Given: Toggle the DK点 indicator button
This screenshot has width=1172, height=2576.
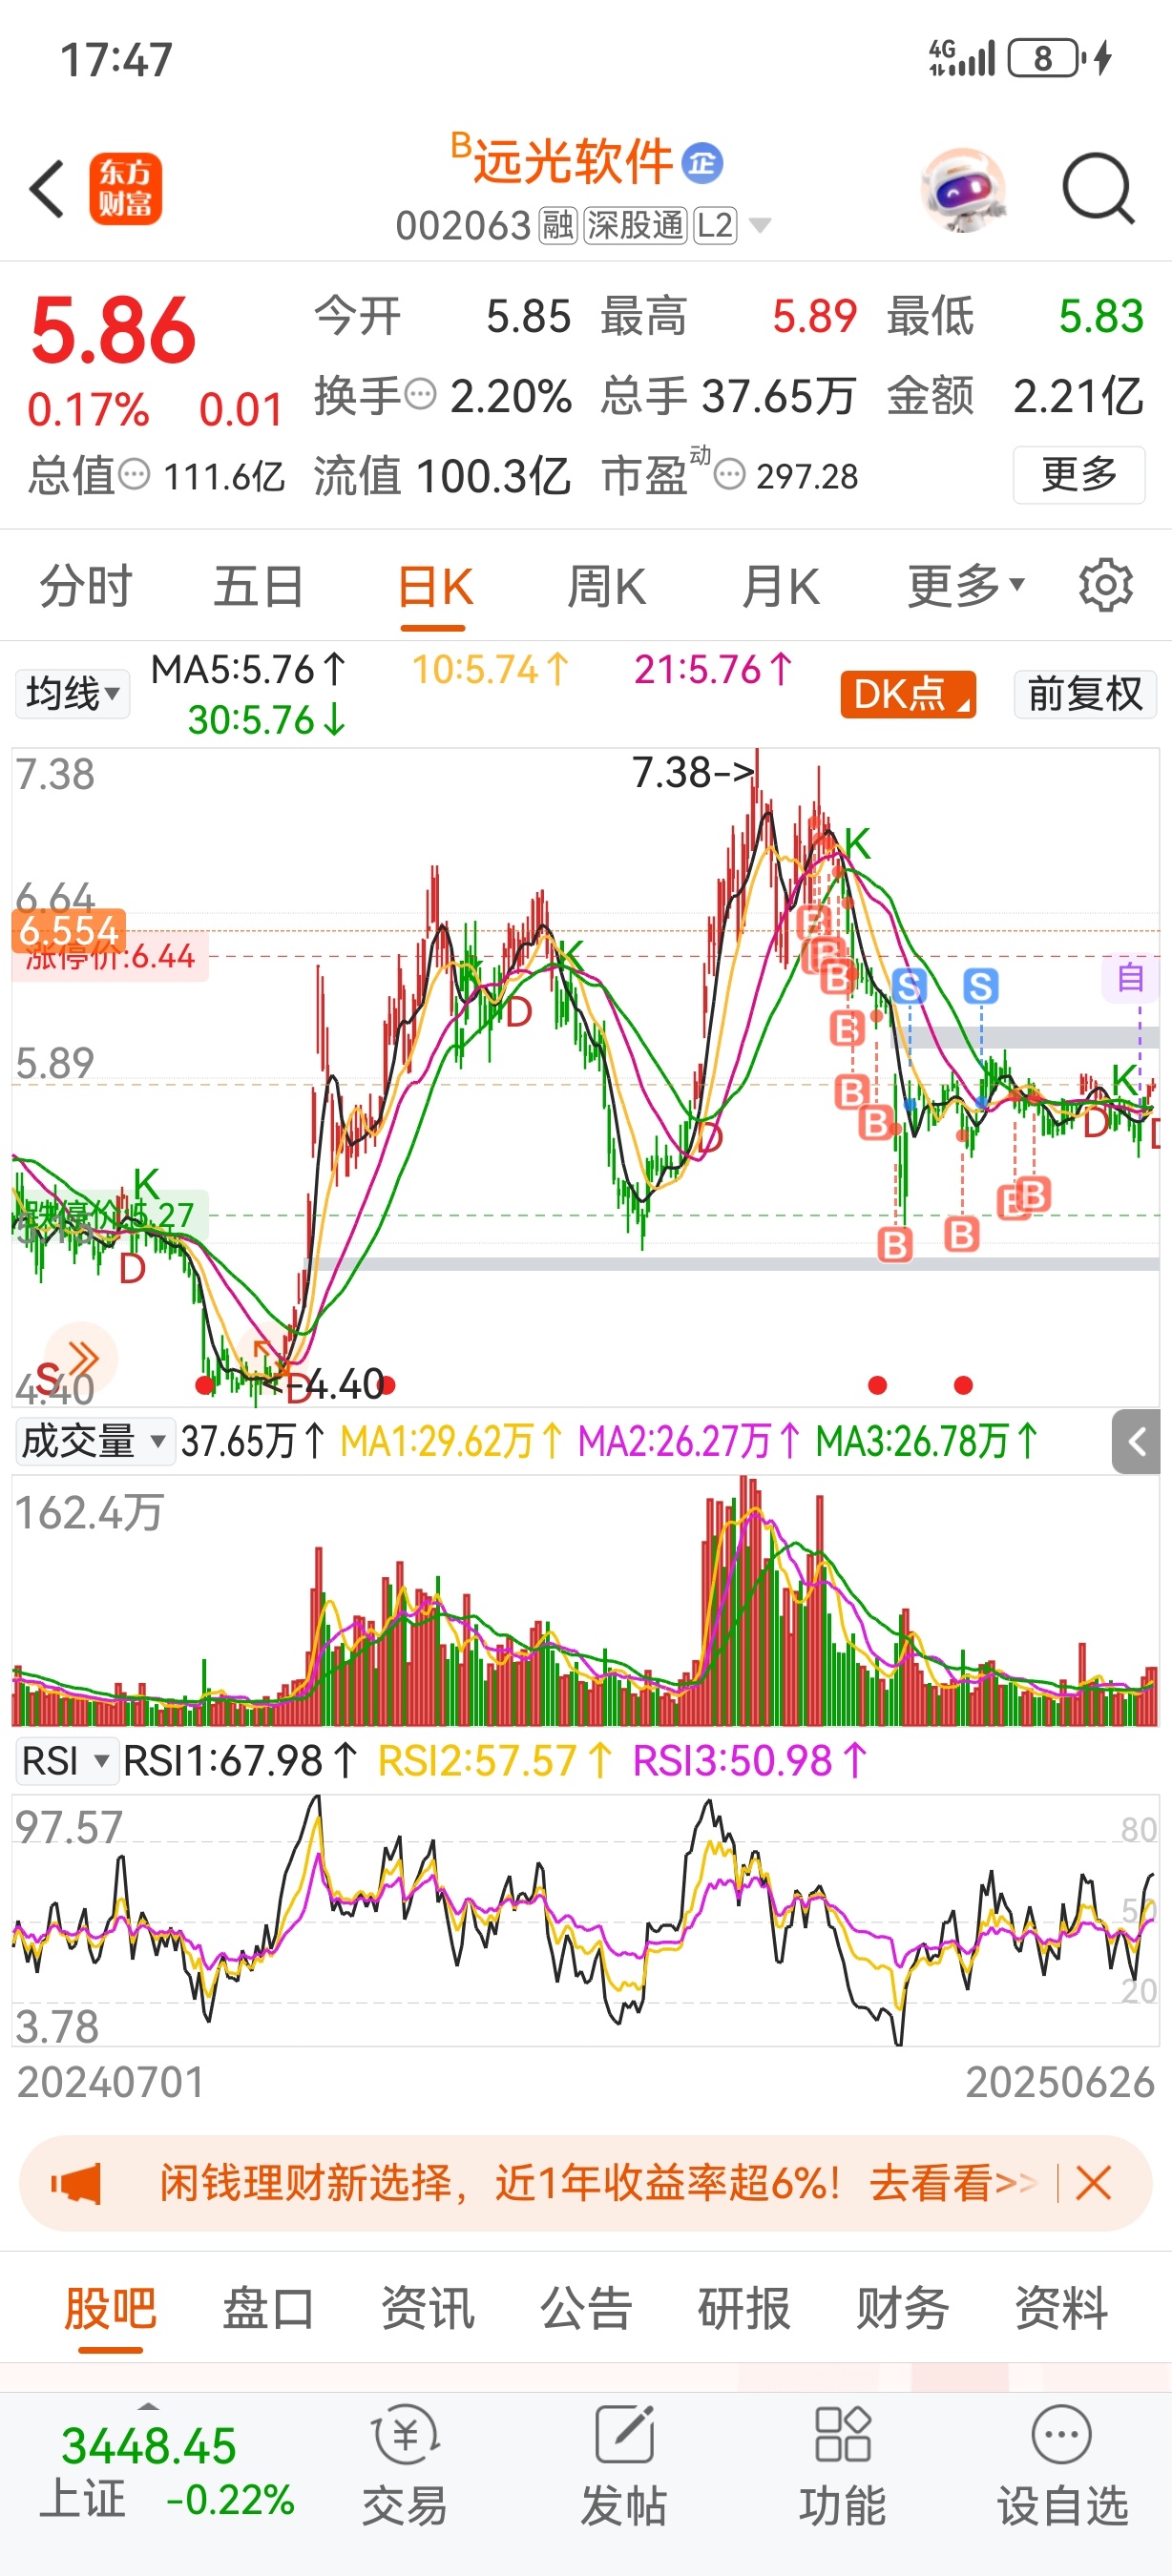Looking at the screenshot, I should pyautogui.click(x=908, y=694).
